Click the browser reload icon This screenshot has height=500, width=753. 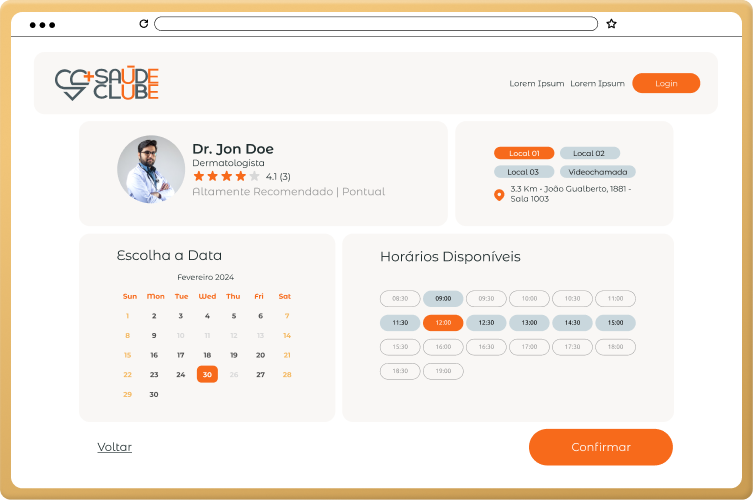pyautogui.click(x=143, y=23)
